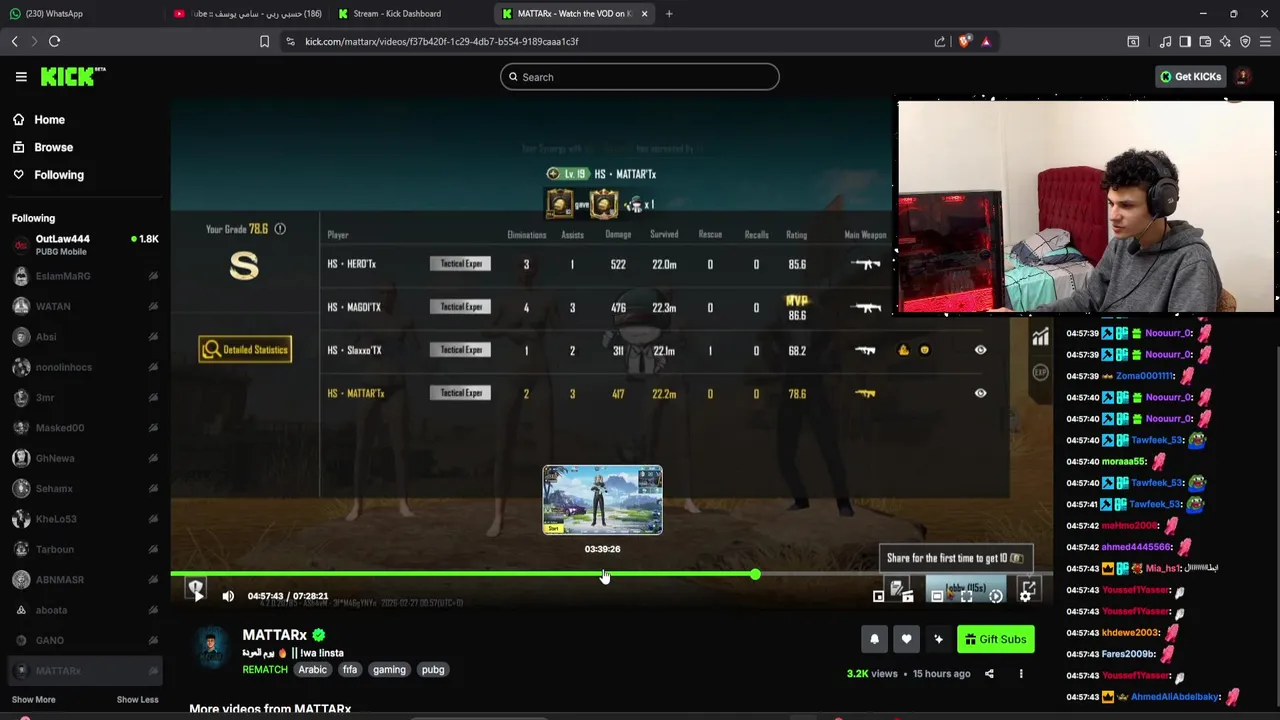1280x720 pixels.
Task: Toggle follow heart for MATTARx
Action: pos(906,639)
